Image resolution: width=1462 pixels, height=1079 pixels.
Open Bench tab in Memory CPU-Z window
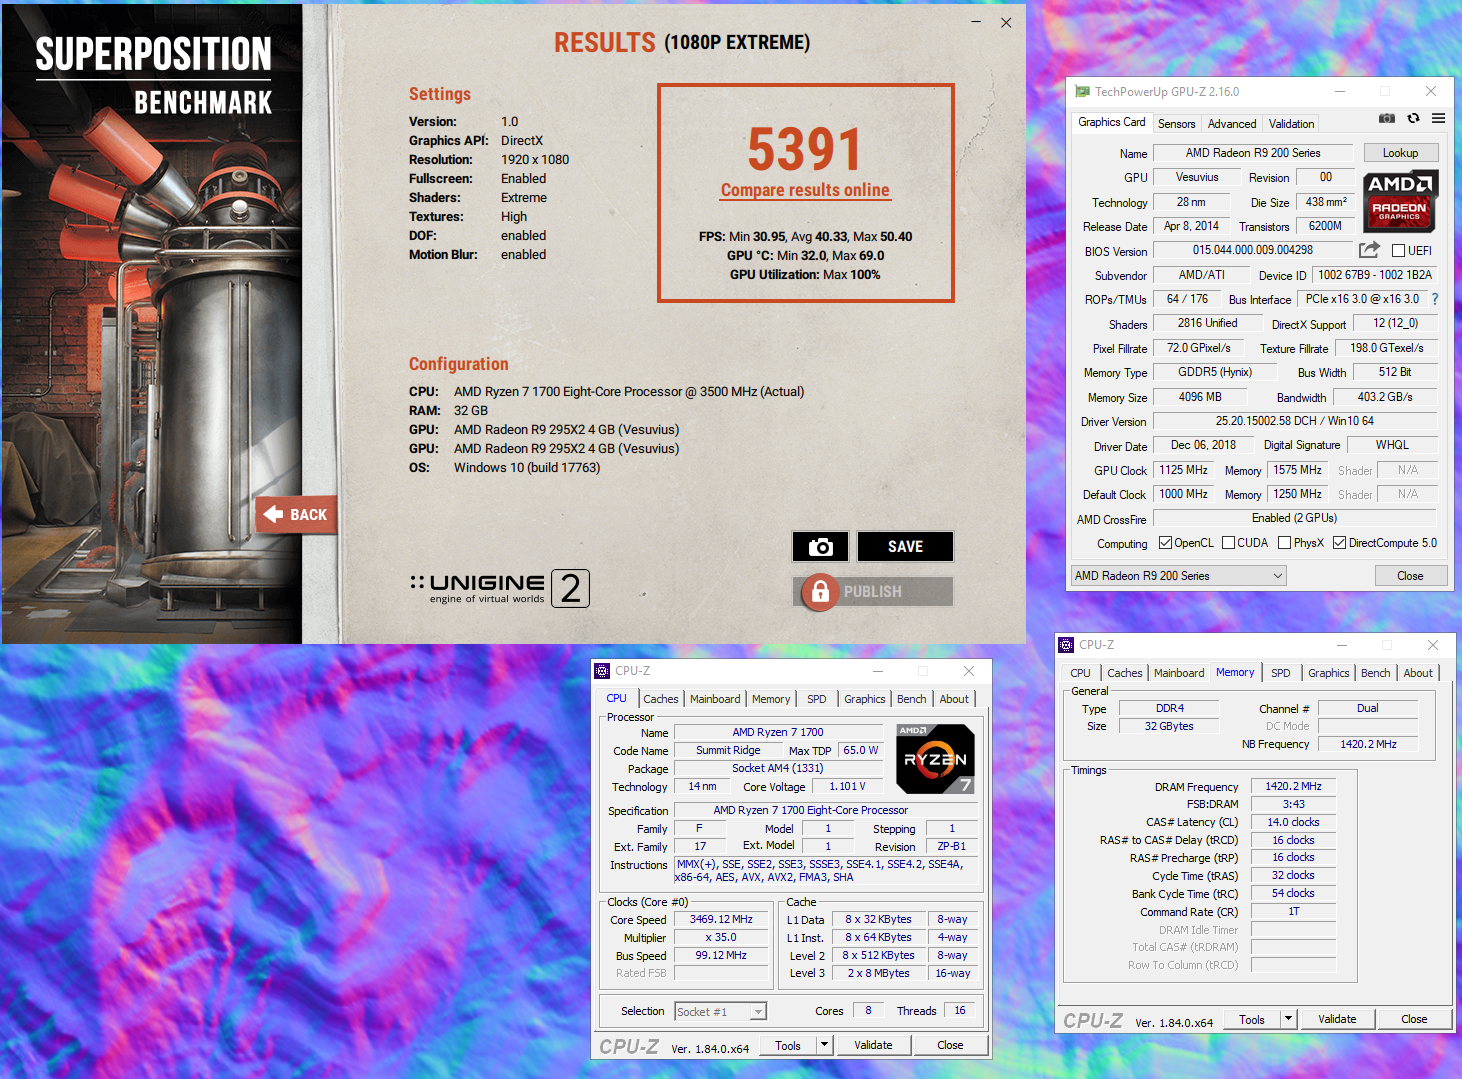pyautogui.click(x=1376, y=673)
